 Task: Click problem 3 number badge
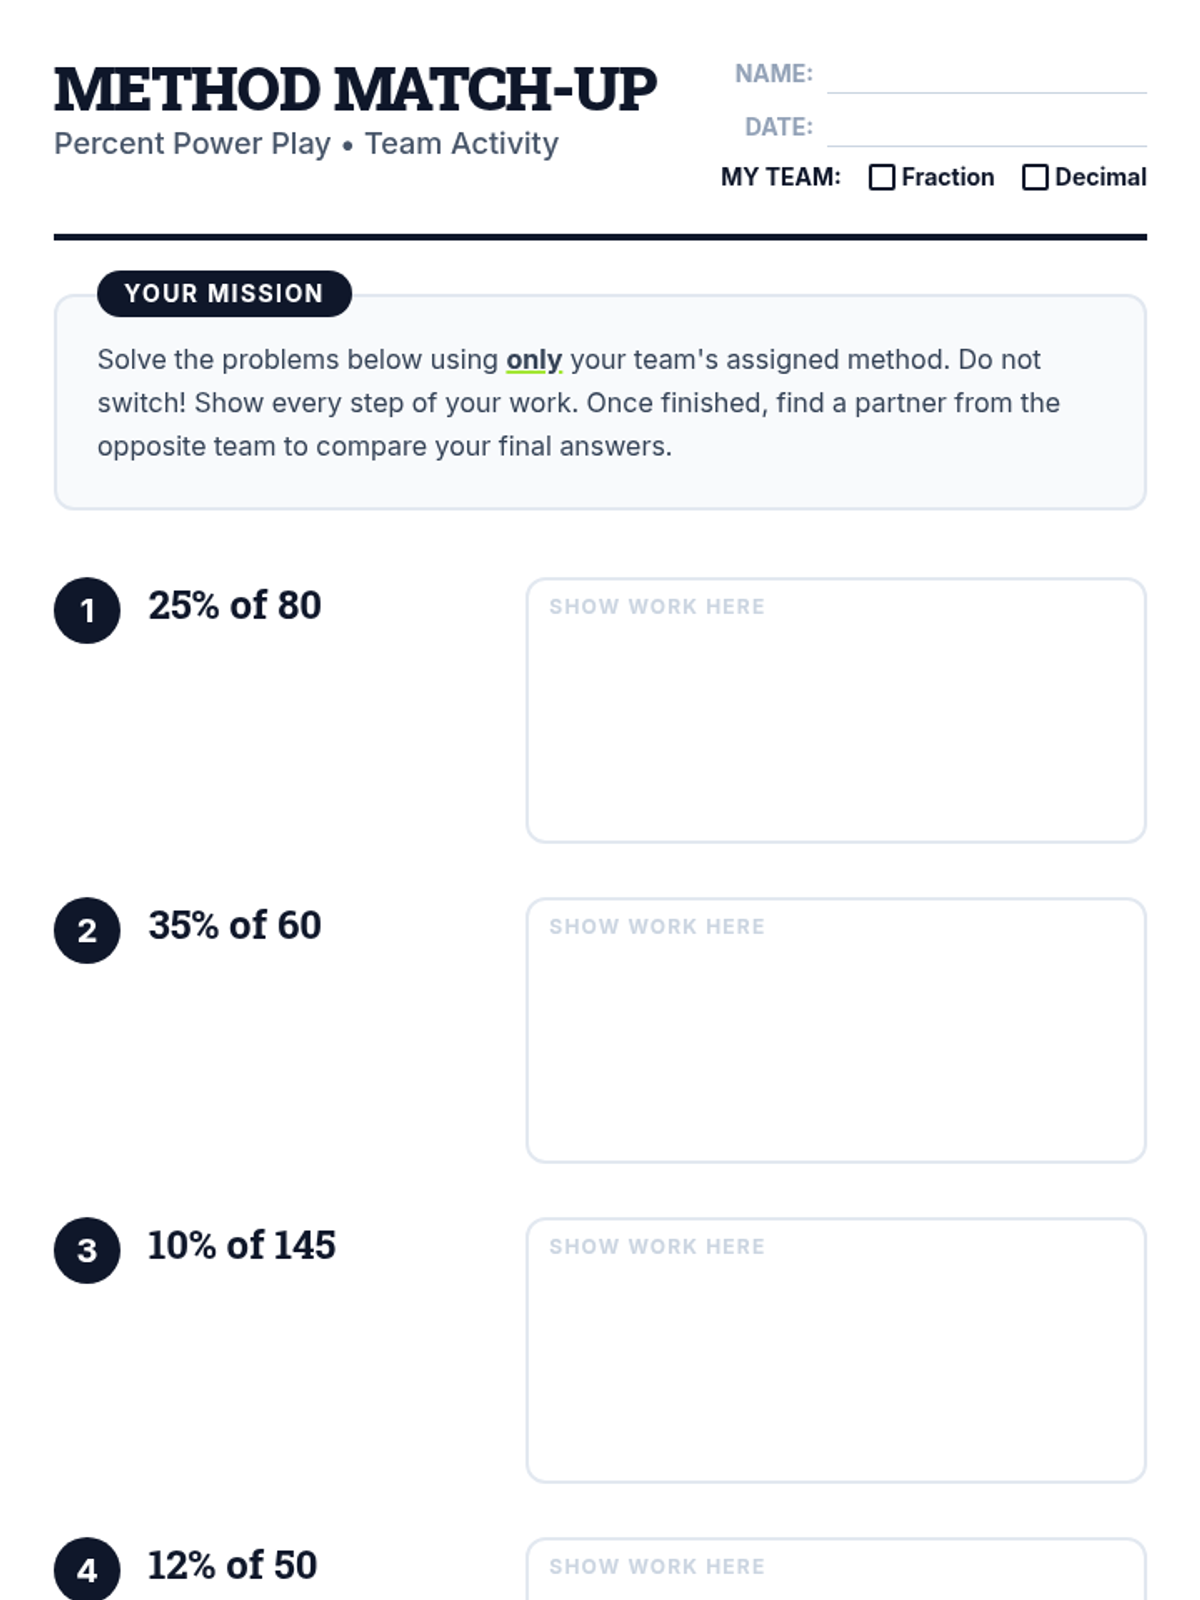click(87, 1250)
